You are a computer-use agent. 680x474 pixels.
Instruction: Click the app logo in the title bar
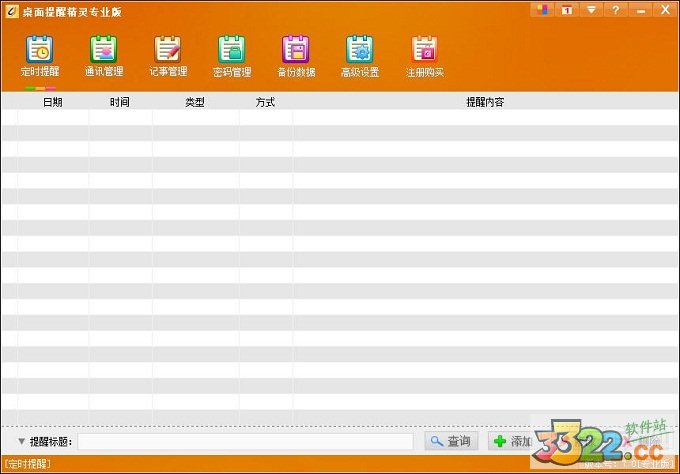[11, 11]
